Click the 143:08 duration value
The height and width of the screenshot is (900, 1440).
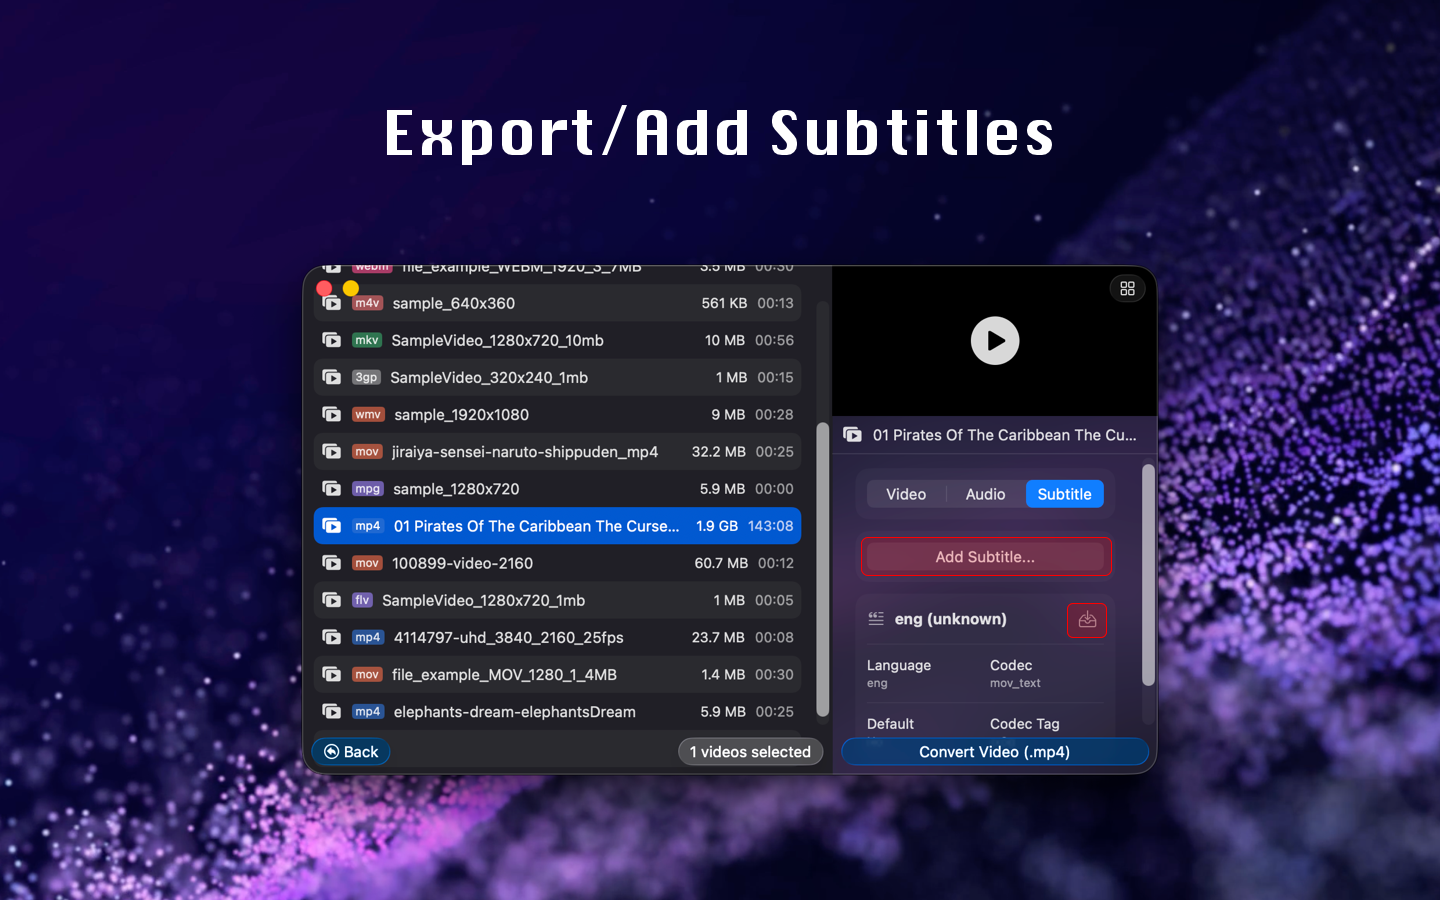pos(770,526)
